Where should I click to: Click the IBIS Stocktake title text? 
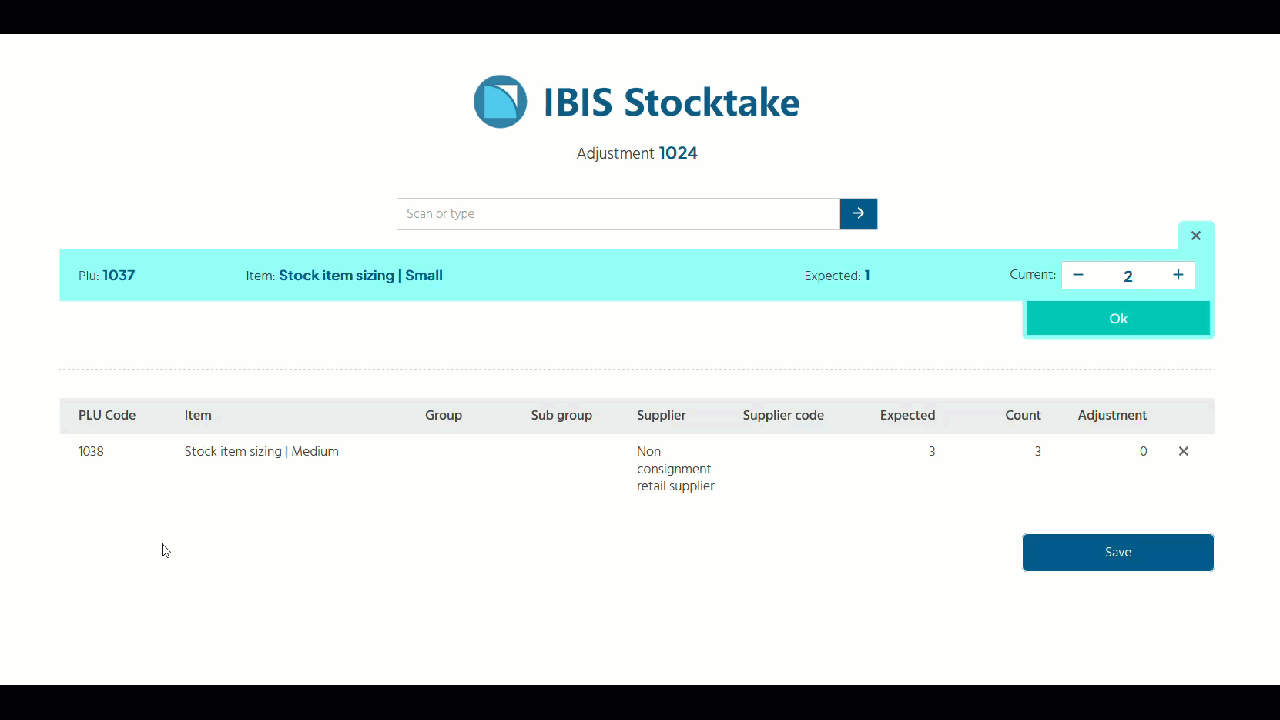(671, 102)
